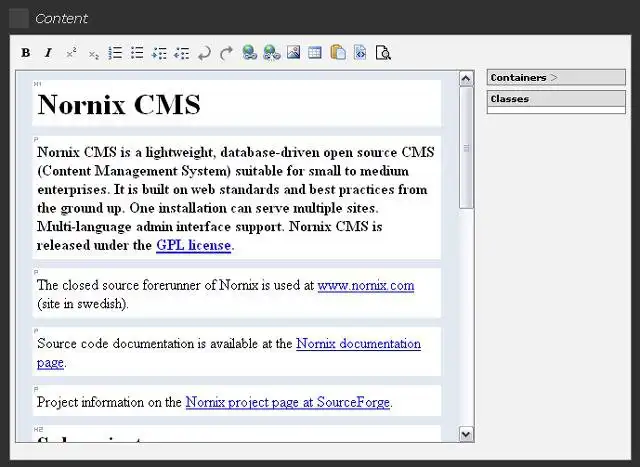Follow the www.nornix.com link
Image resolution: width=640 pixels, height=467 pixels.
tap(366, 285)
